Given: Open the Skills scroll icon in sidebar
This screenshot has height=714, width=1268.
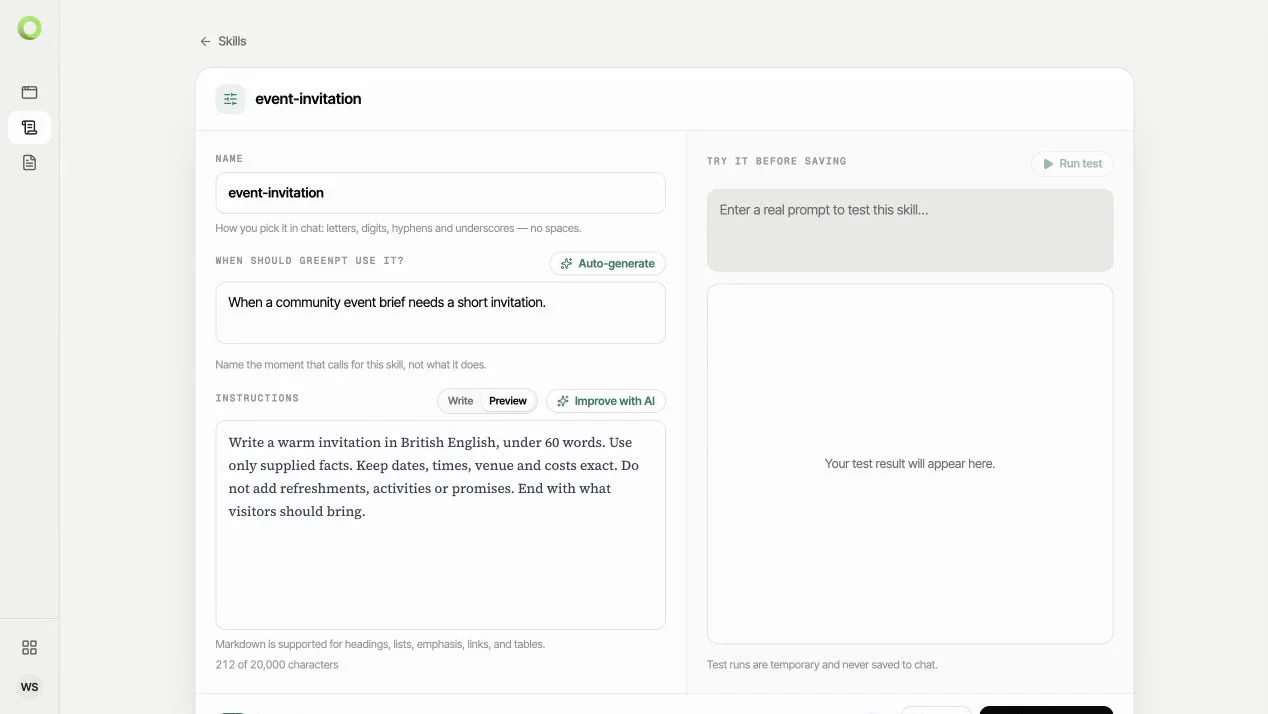Looking at the screenshot, I should click(x=29, y=127).
